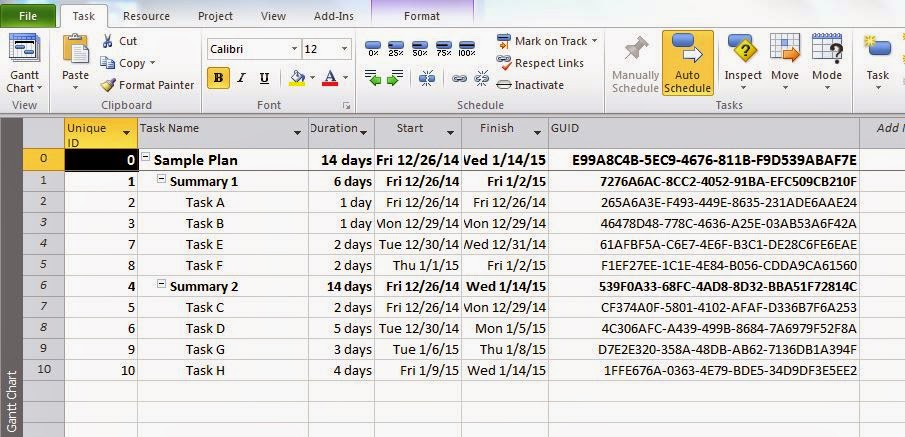The width and height of the screenshot is (905, 437).
Task: Collapse the Sample Plan summary row
Action: pos(146,157)
